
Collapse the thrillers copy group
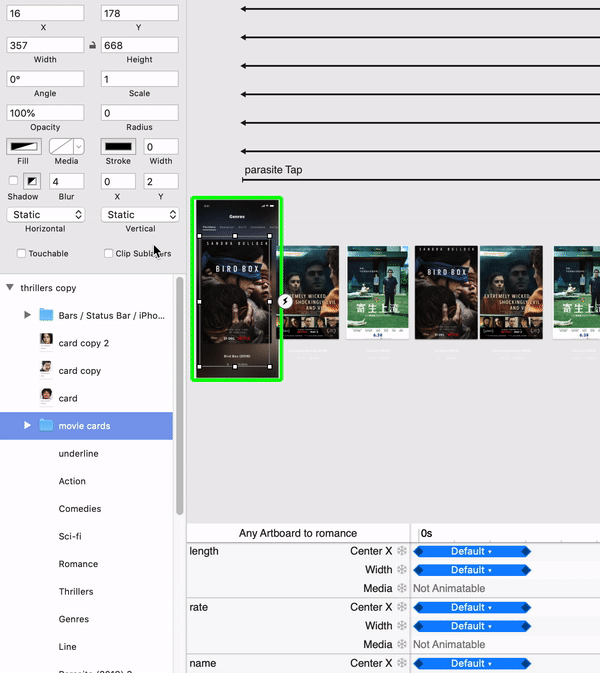click(x=10, y=287)
